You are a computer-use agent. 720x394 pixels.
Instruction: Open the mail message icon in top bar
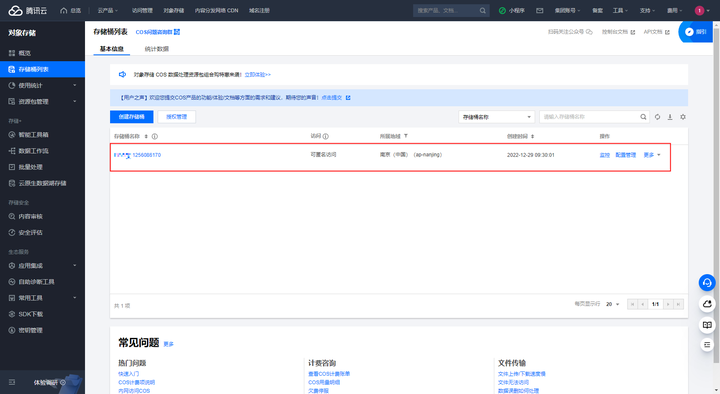coord(540,11)
